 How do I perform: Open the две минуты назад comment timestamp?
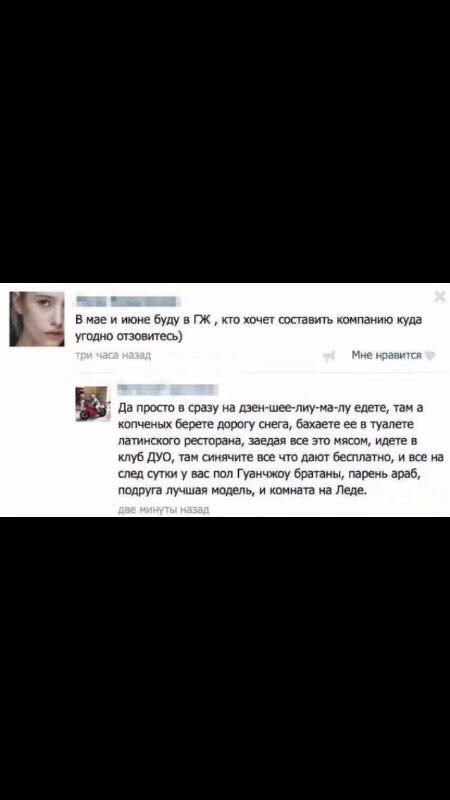tap(163, 509)
